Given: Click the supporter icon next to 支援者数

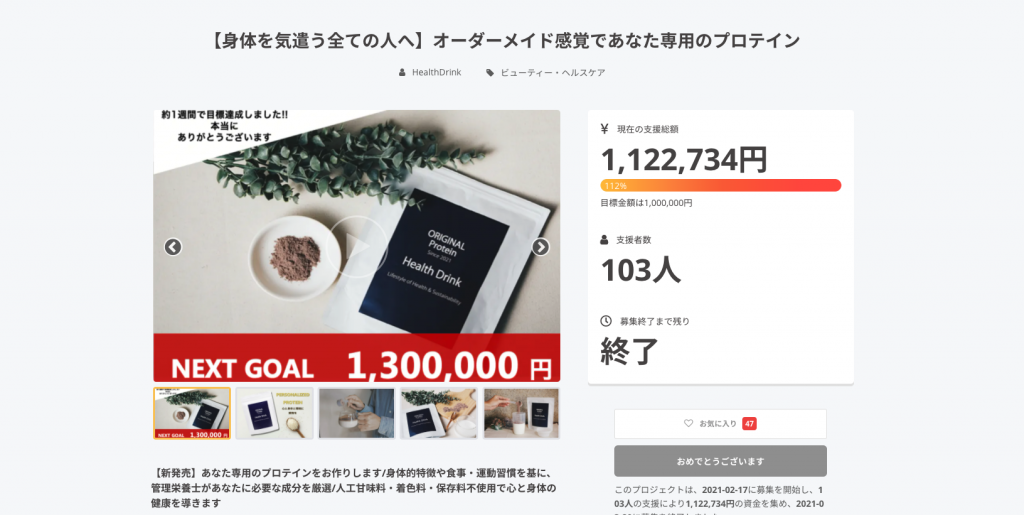Looking at the screenshot, I should point(605,240).
